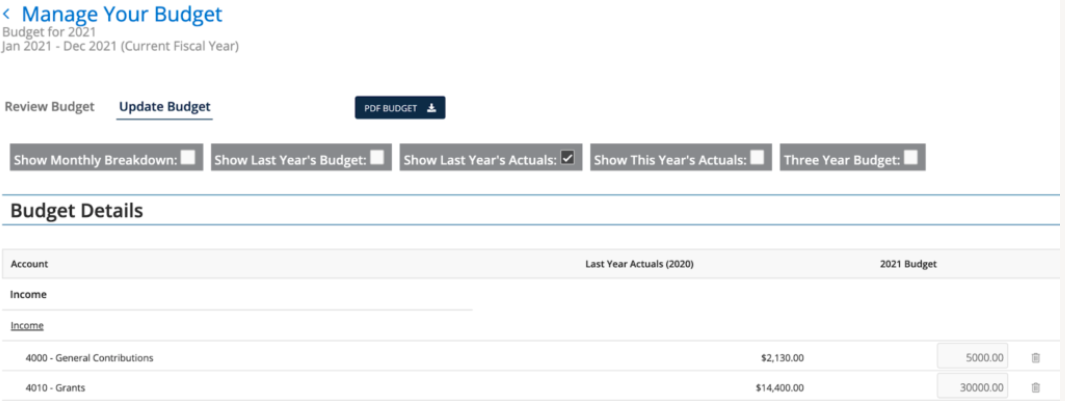1065x401 pixels.
Task: Click the Last Year Actuals (2020) header
Action: pyautogui.click(x=639, y=264)
